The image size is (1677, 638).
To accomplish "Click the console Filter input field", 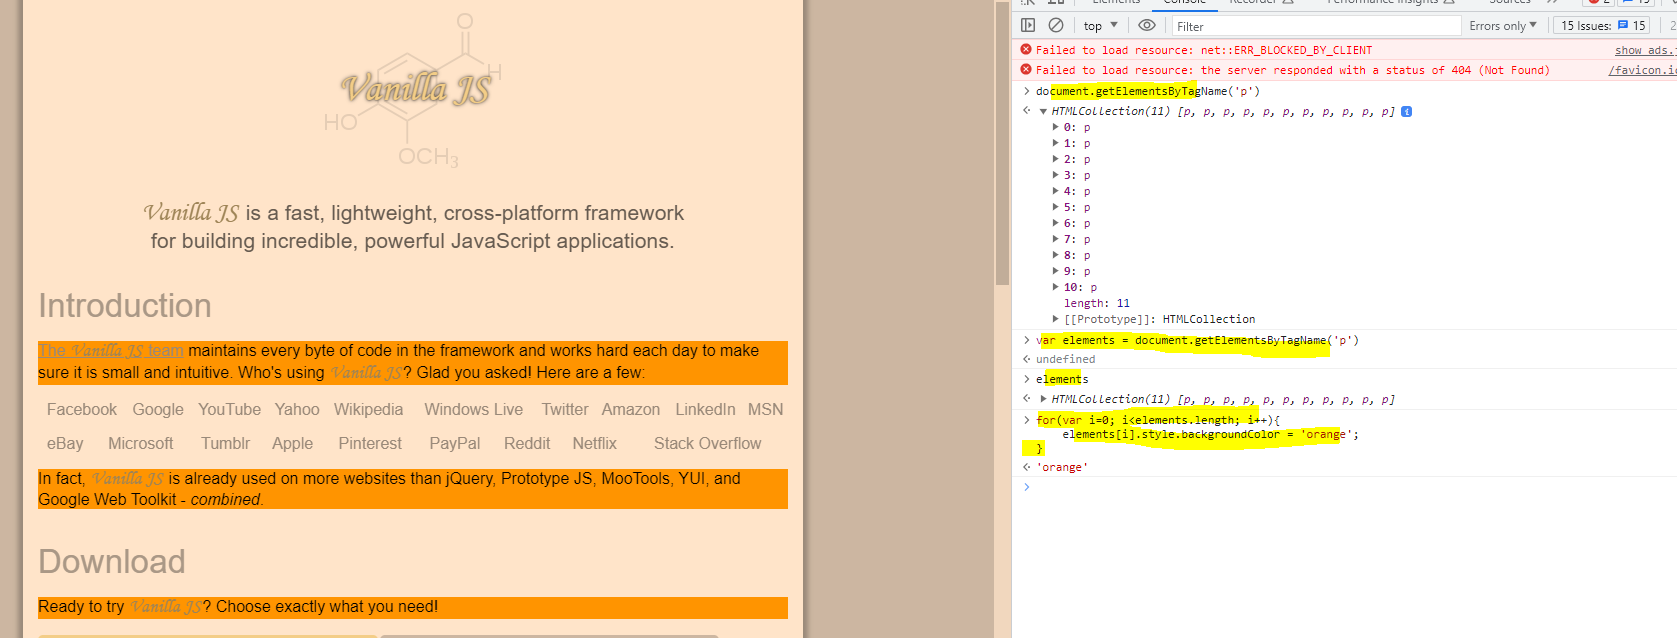I will (x=1315, y=26).
